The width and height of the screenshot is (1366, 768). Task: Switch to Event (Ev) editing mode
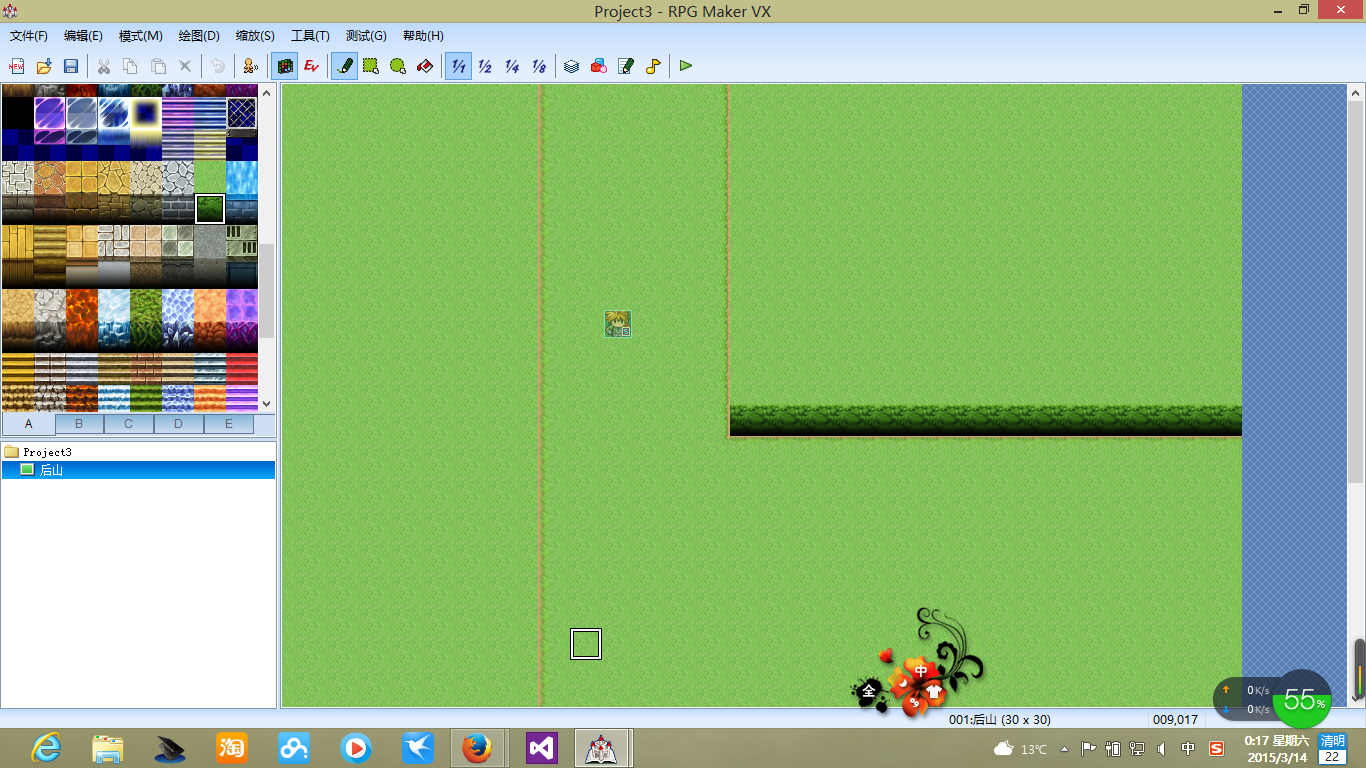pos(312,66)
